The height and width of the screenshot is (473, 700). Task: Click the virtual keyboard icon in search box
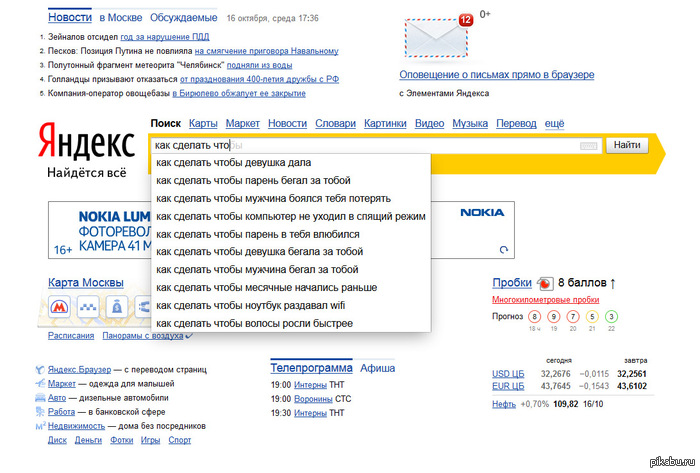(589, 146)
